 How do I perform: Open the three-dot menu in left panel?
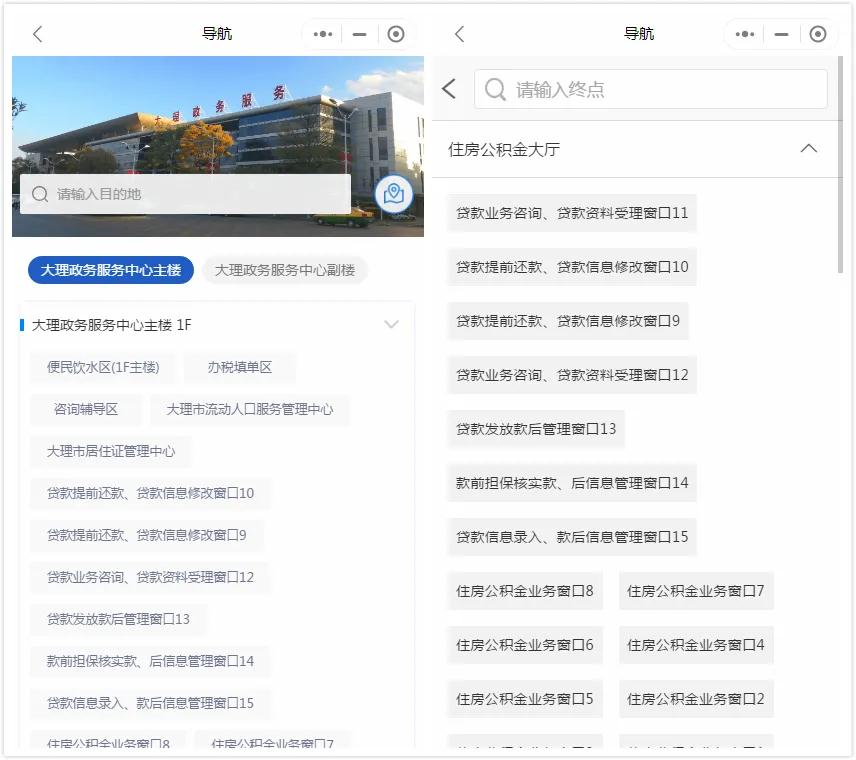(323, 34)
